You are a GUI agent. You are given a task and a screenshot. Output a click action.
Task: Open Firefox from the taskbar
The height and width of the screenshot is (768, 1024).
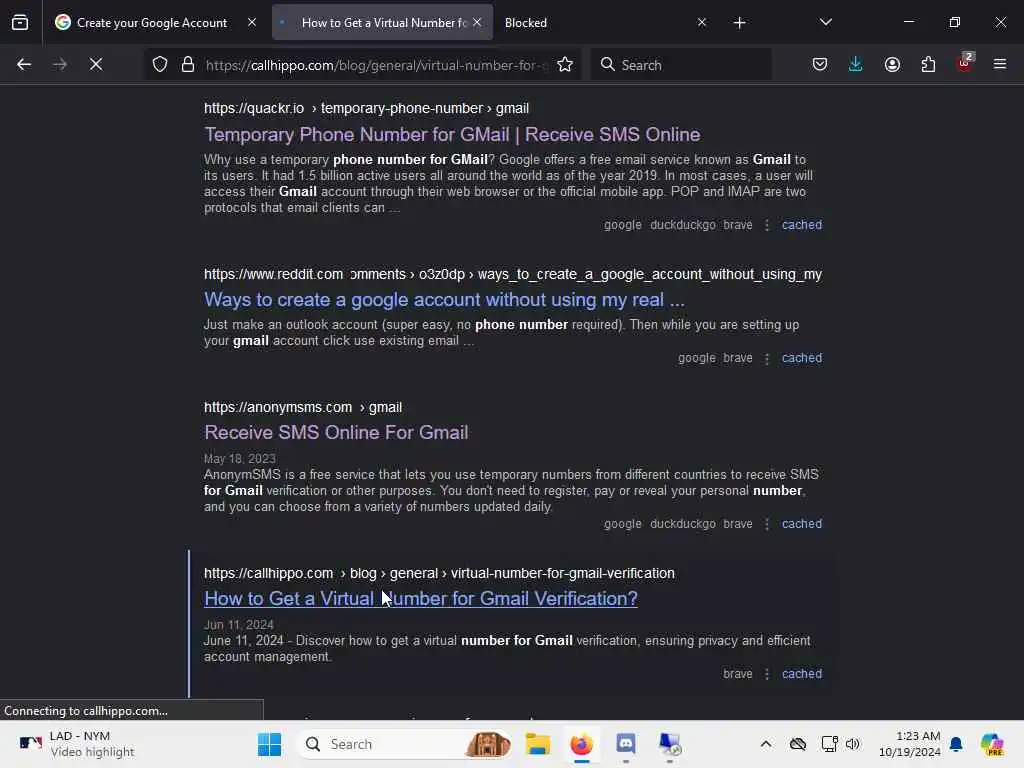[581, 744]
